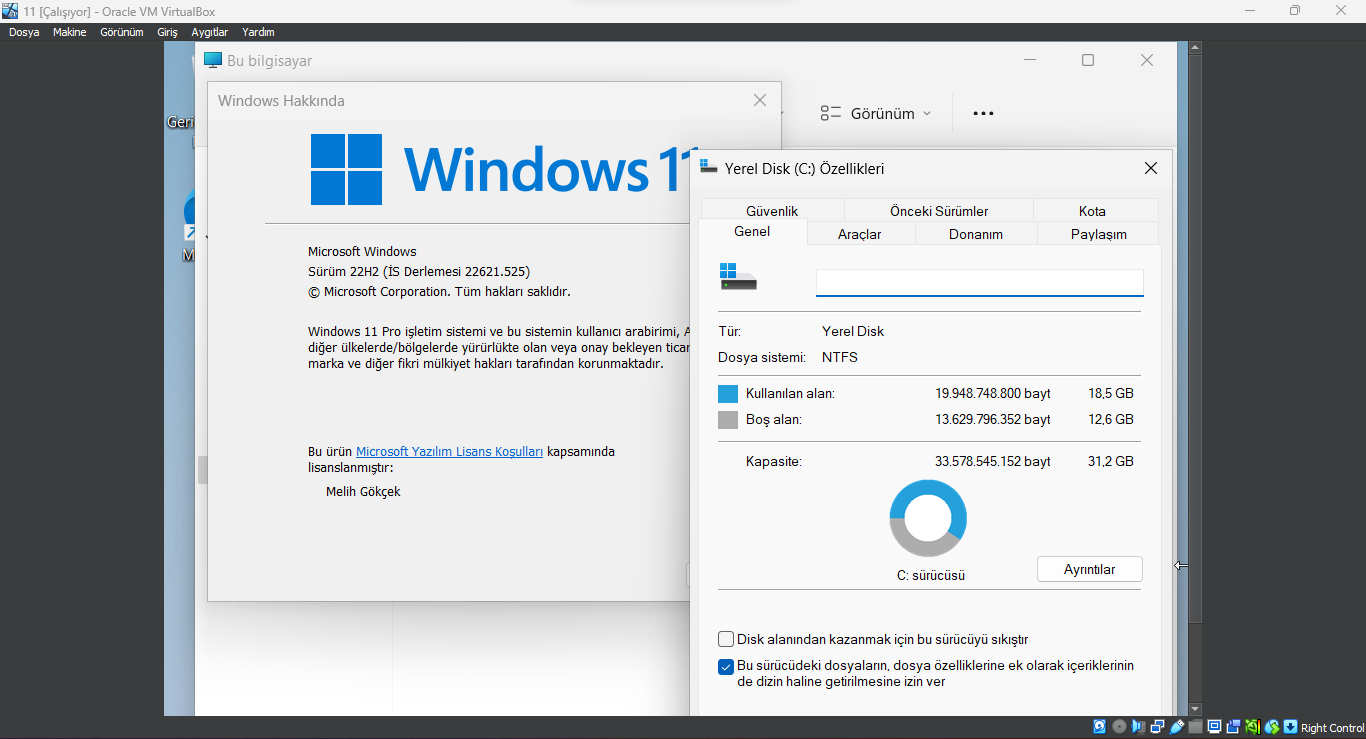Click the 18,5 GB used space text

pyautogui.click(x=1111, y=394)
